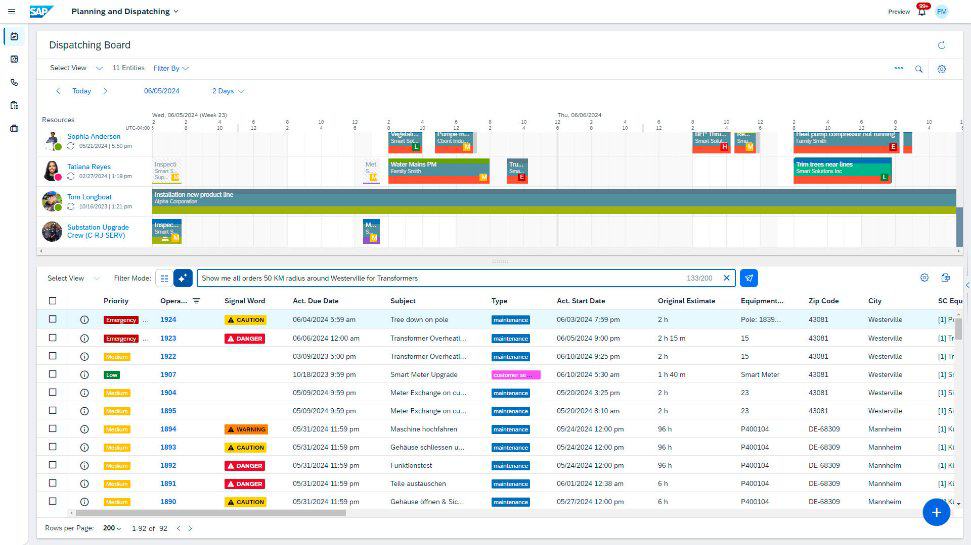This screenshot has height=545, width=971.
Task: Check the box for order 1924
Action: (x=53, y=320)
